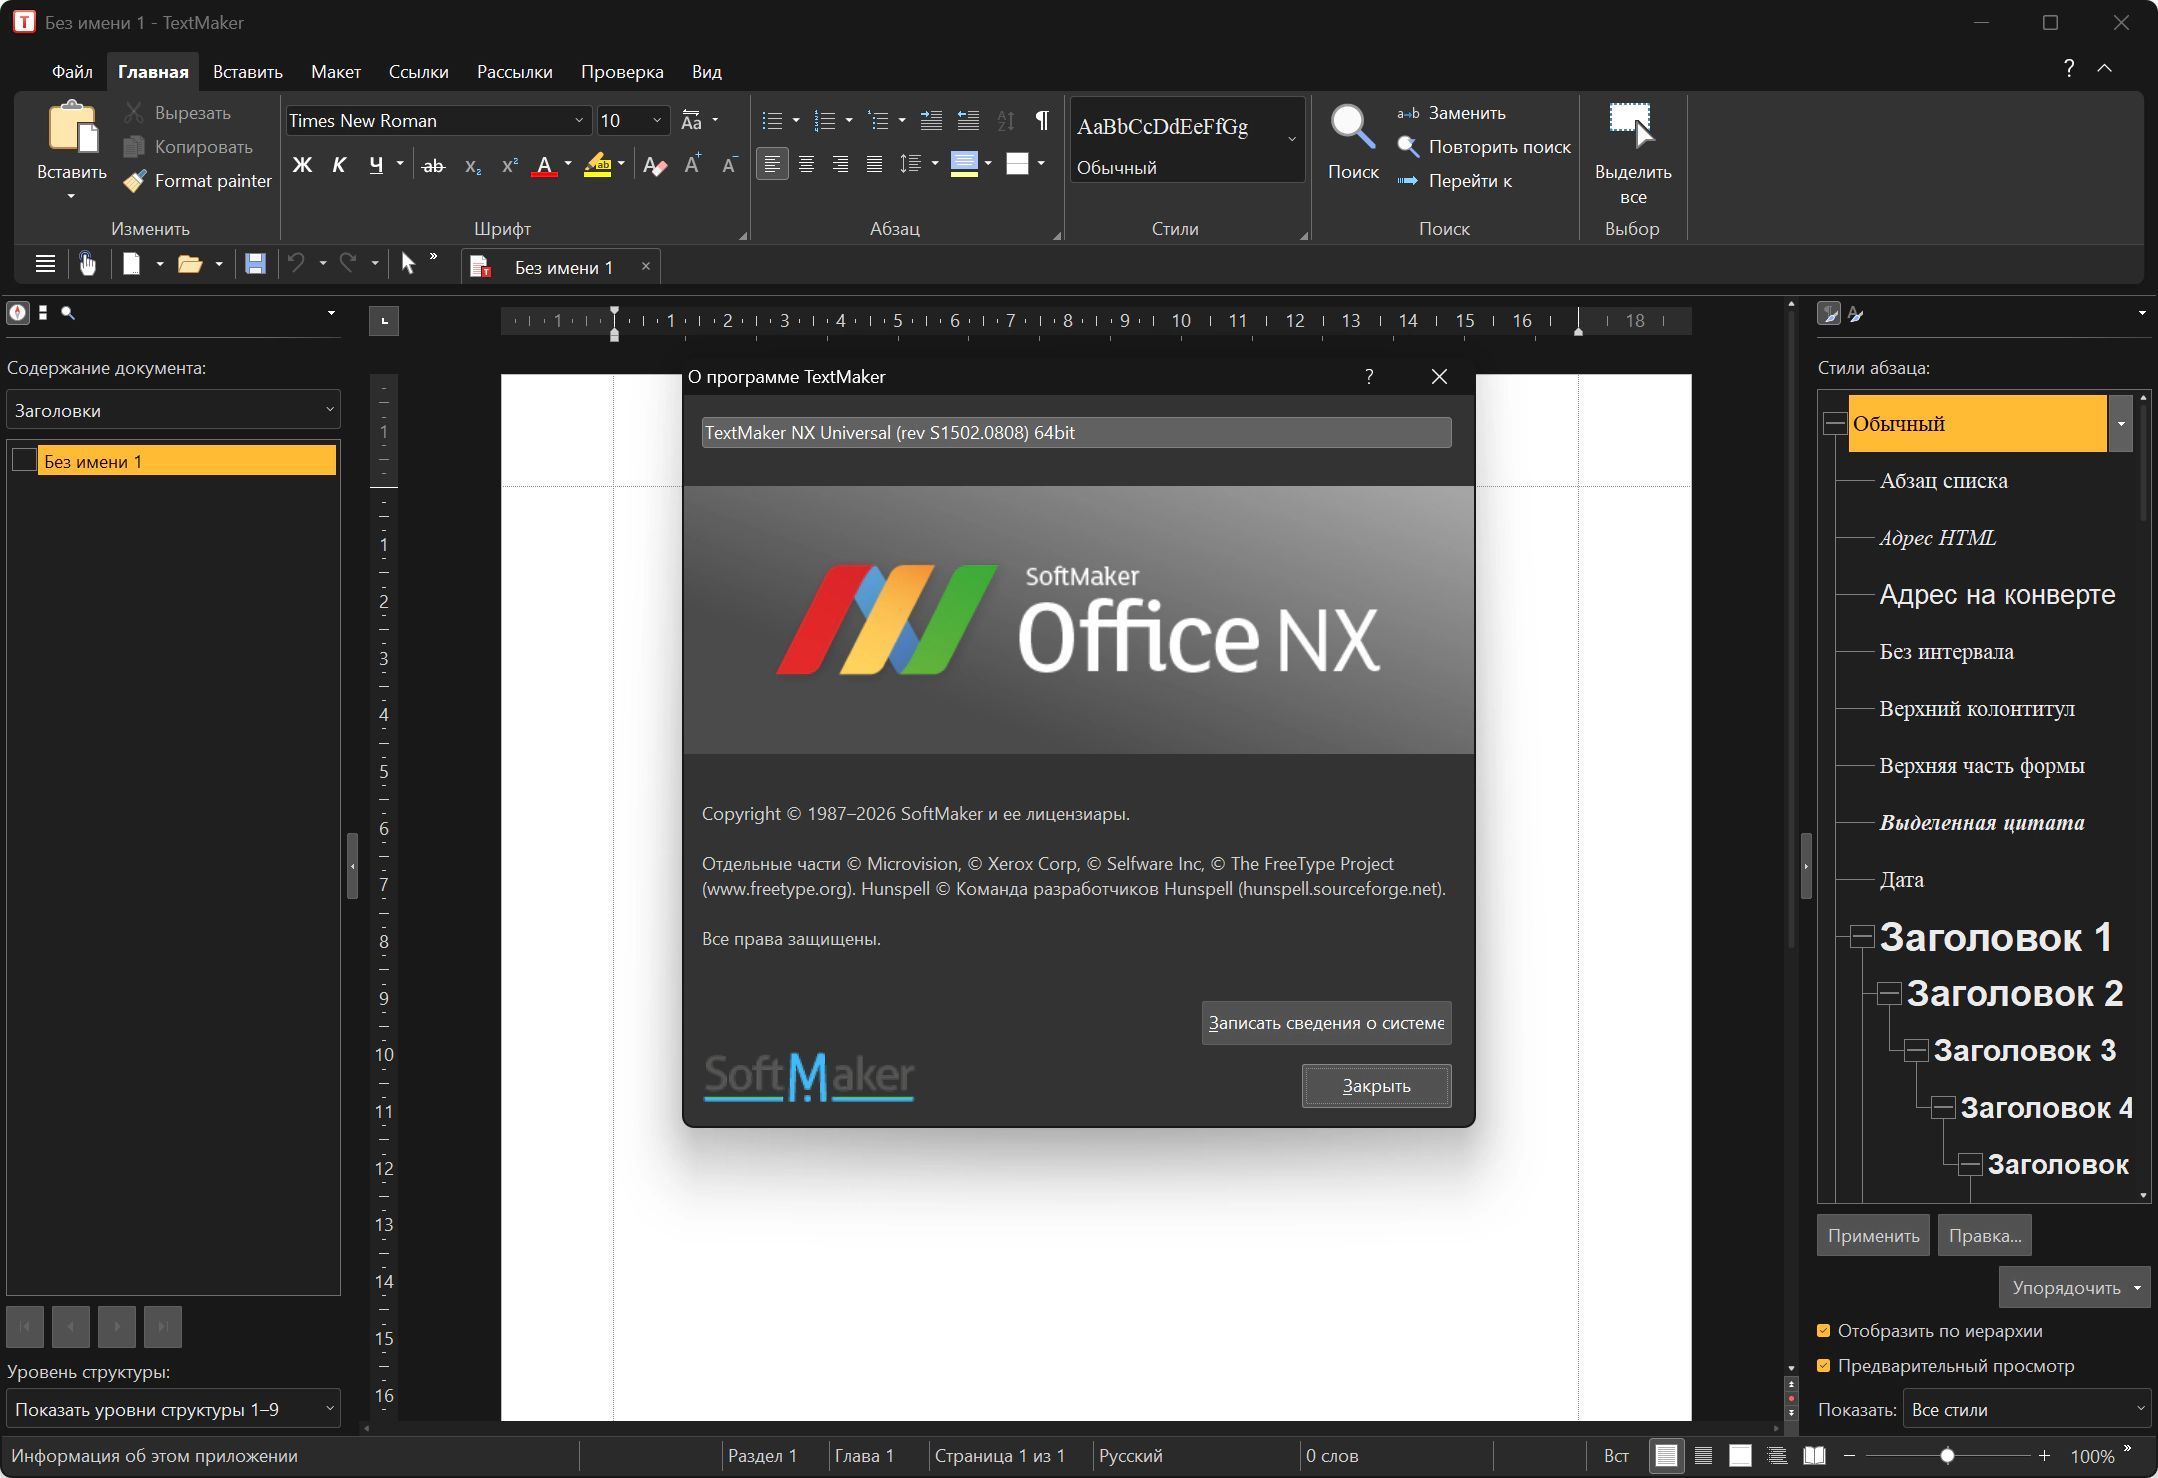Select the Проверка ribbon tab

pyautogui.click(x=622, y=72)
